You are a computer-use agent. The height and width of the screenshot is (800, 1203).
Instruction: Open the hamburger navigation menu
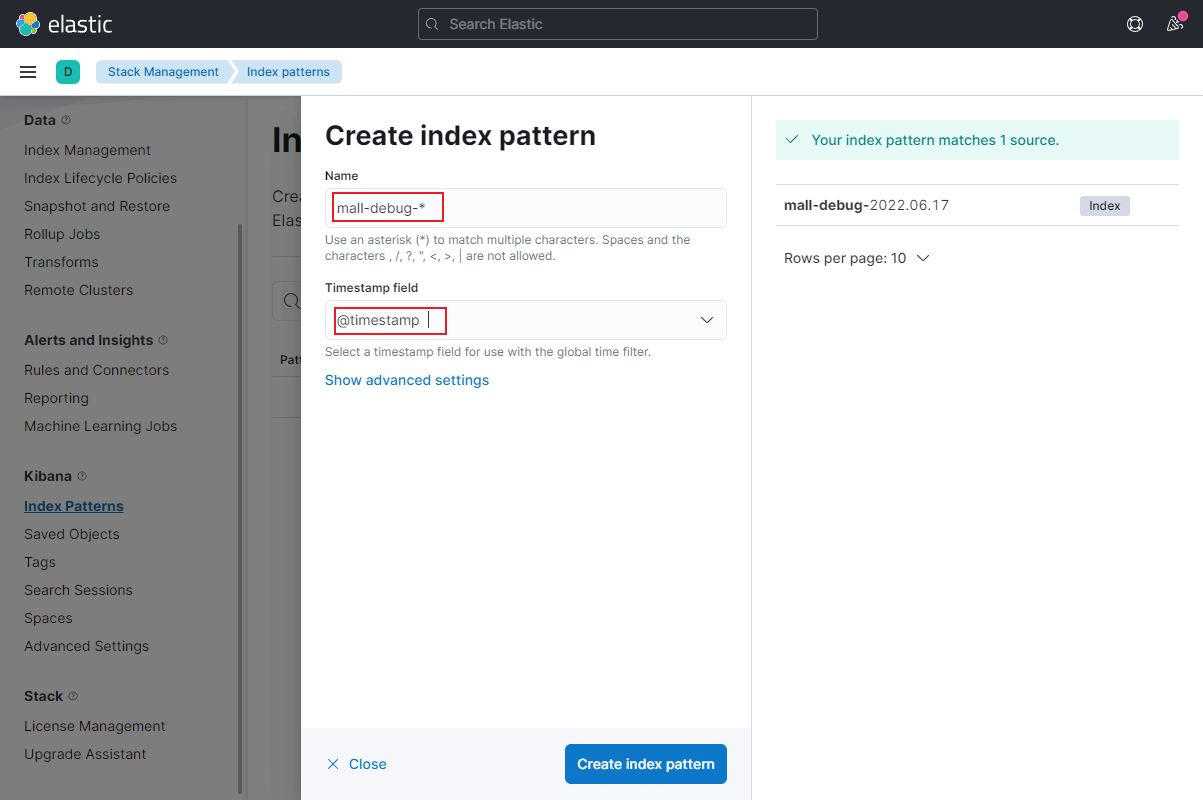(x=28, y=72)
